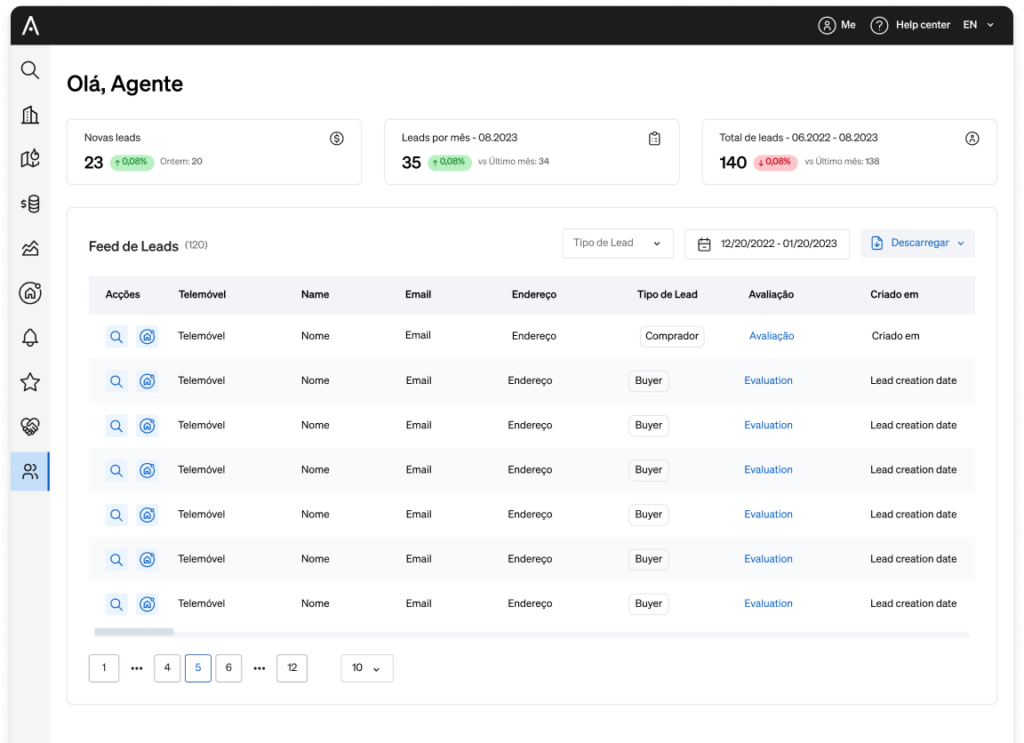Click the green 0,08% badge on Novas leads
The width and height of the screenshot is (1024, 743).
pyautogui.click(x=132, y=162)
